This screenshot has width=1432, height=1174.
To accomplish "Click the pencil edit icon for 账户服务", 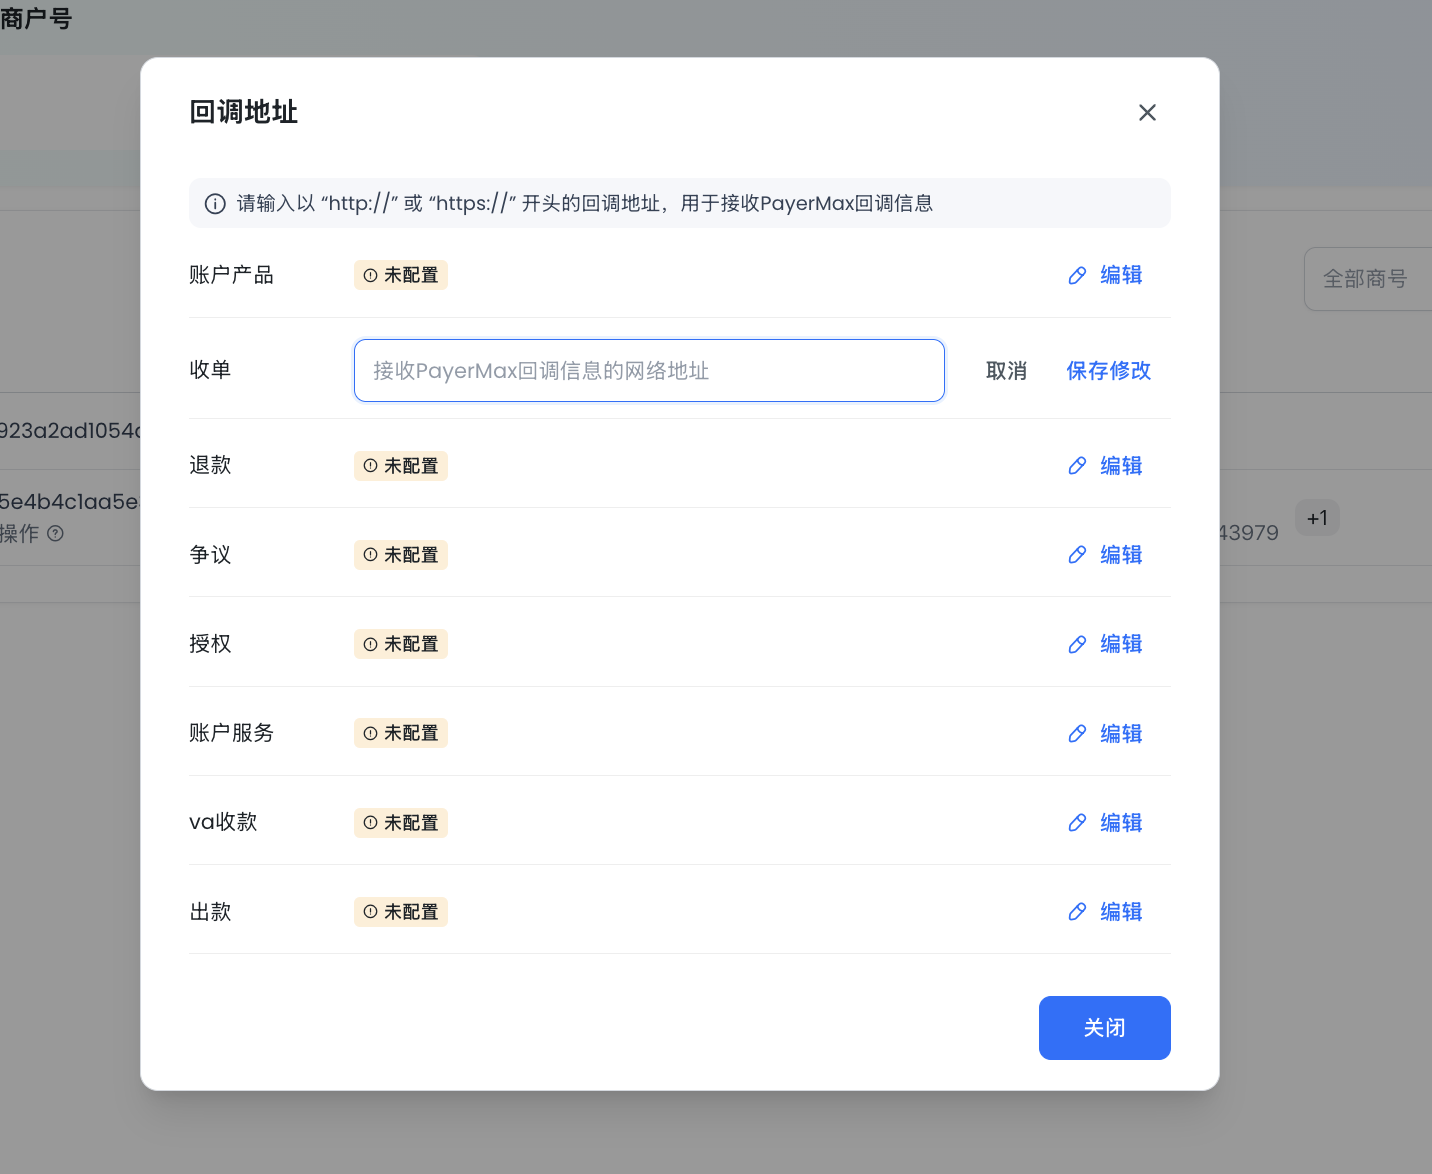I will pyautogui.click(x=1077, y=734).
